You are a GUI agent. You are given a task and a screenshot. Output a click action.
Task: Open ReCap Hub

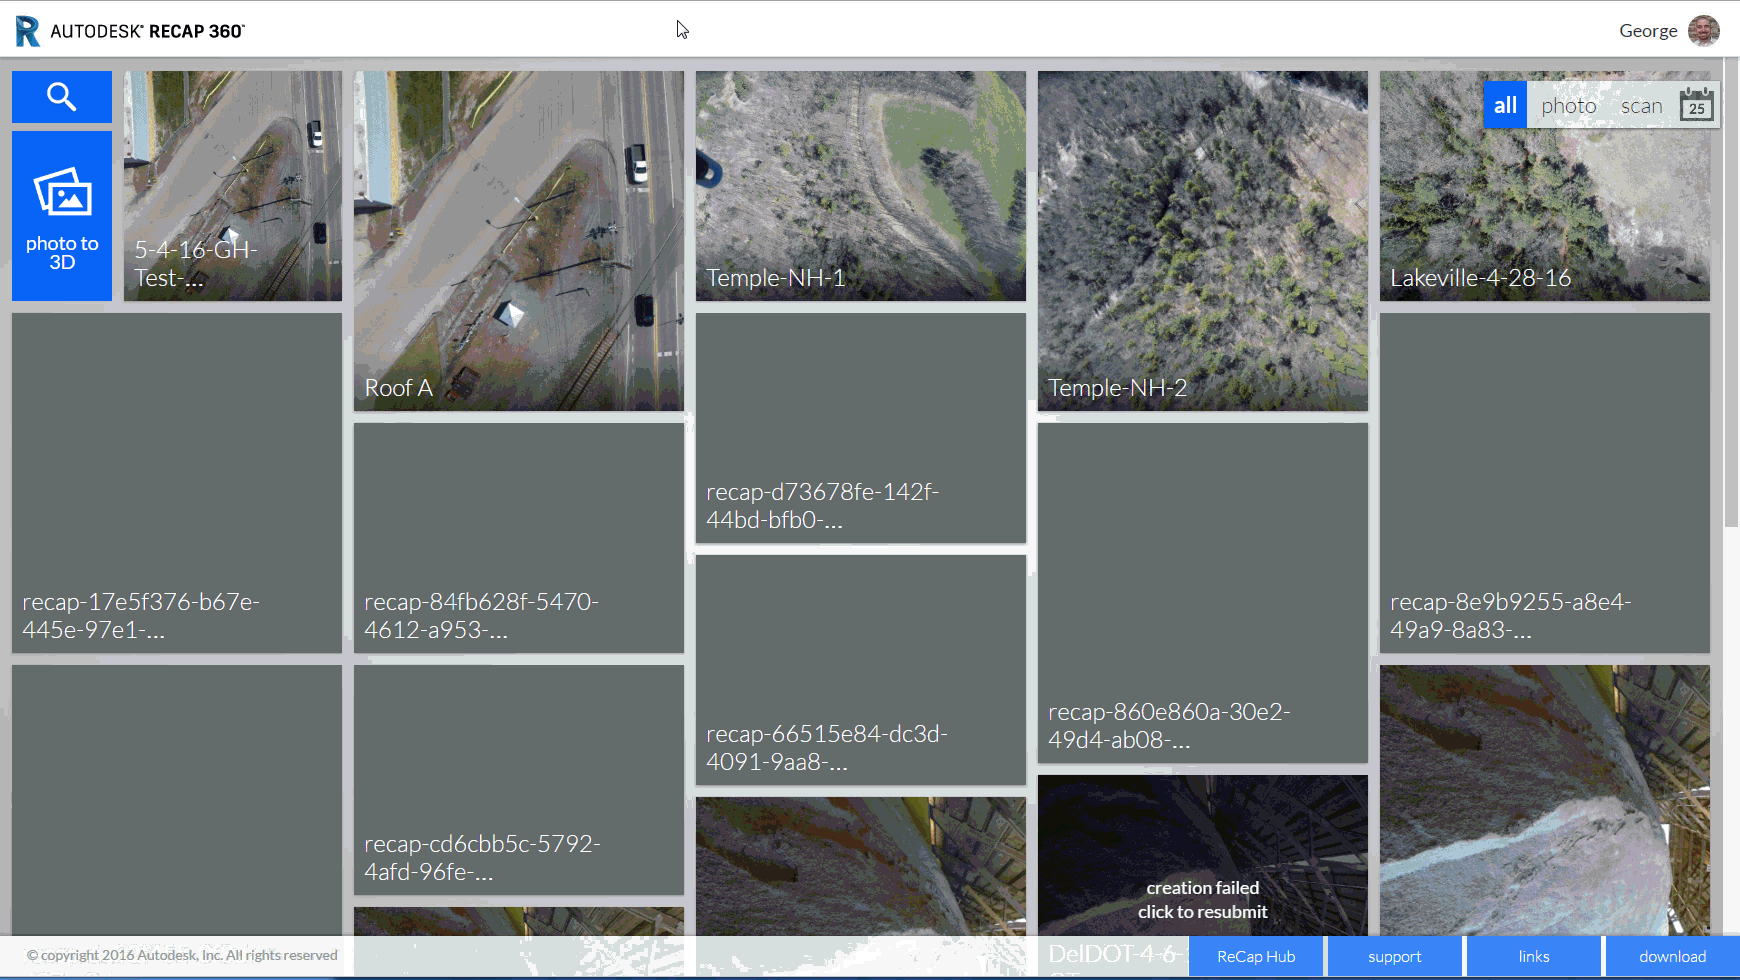pyautogui.click(x=1255, y=956)
